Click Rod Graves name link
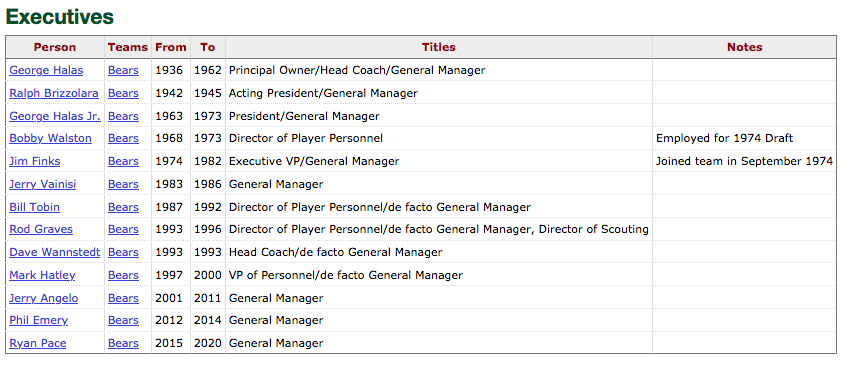847x371 pixels. pyautogui.click(x=41, y=229)
